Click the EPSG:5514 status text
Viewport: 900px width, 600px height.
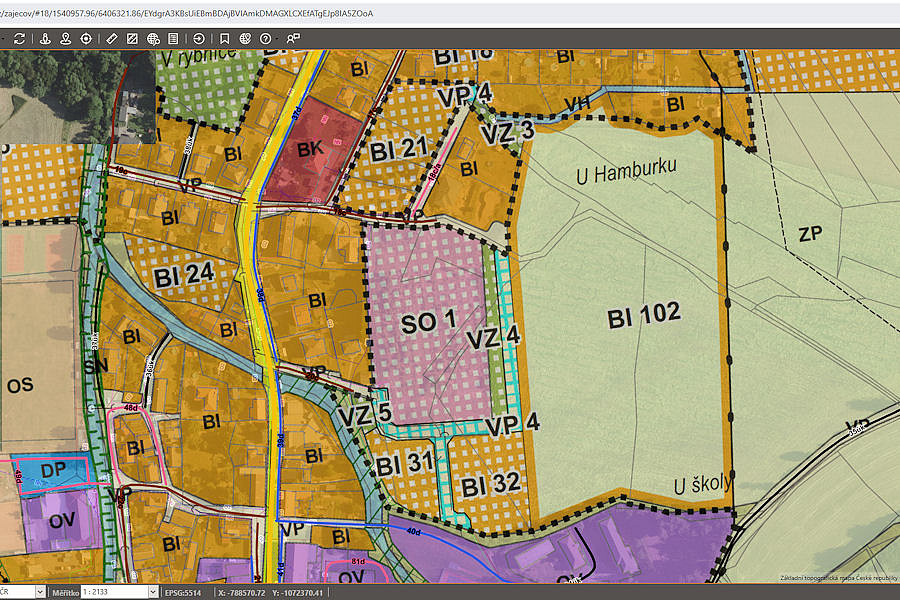(183, 593)
